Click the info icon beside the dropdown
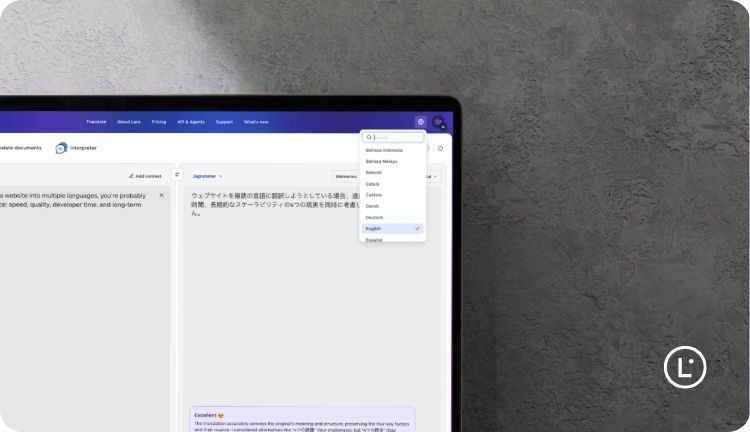The width and height of the screenshot is (750, 432). (440, 148)
